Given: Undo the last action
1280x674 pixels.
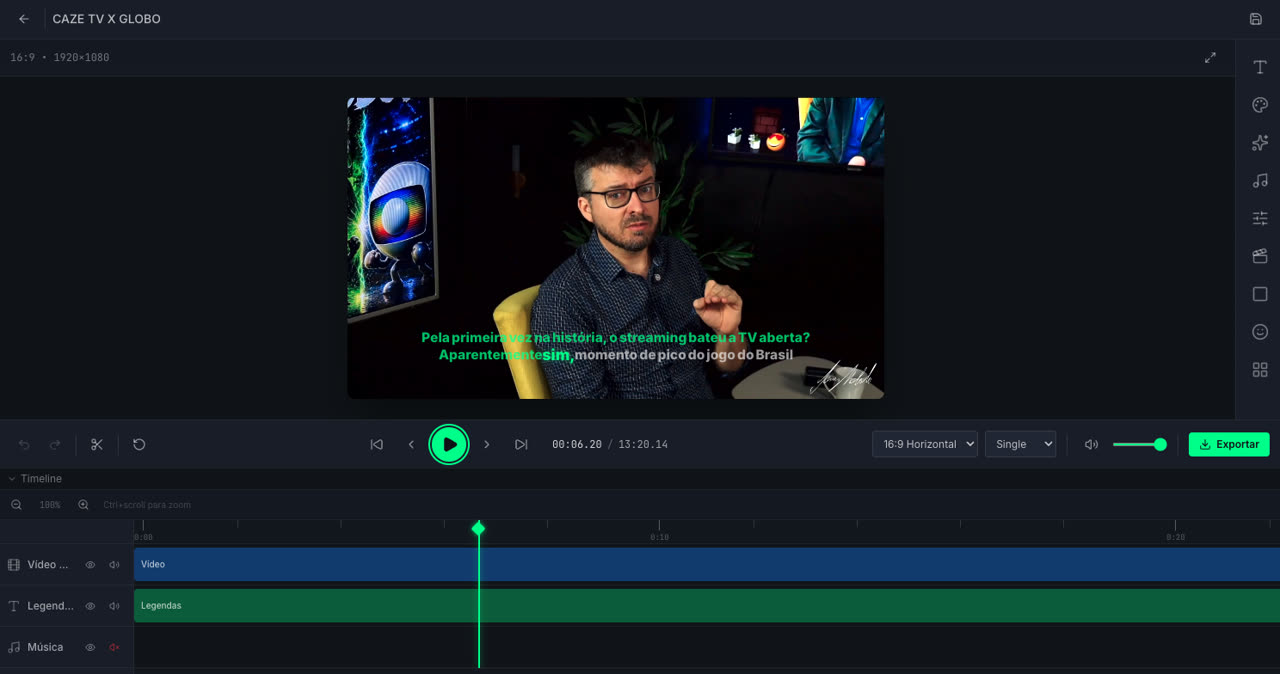Looking at the screenshot, I should 24,444.
